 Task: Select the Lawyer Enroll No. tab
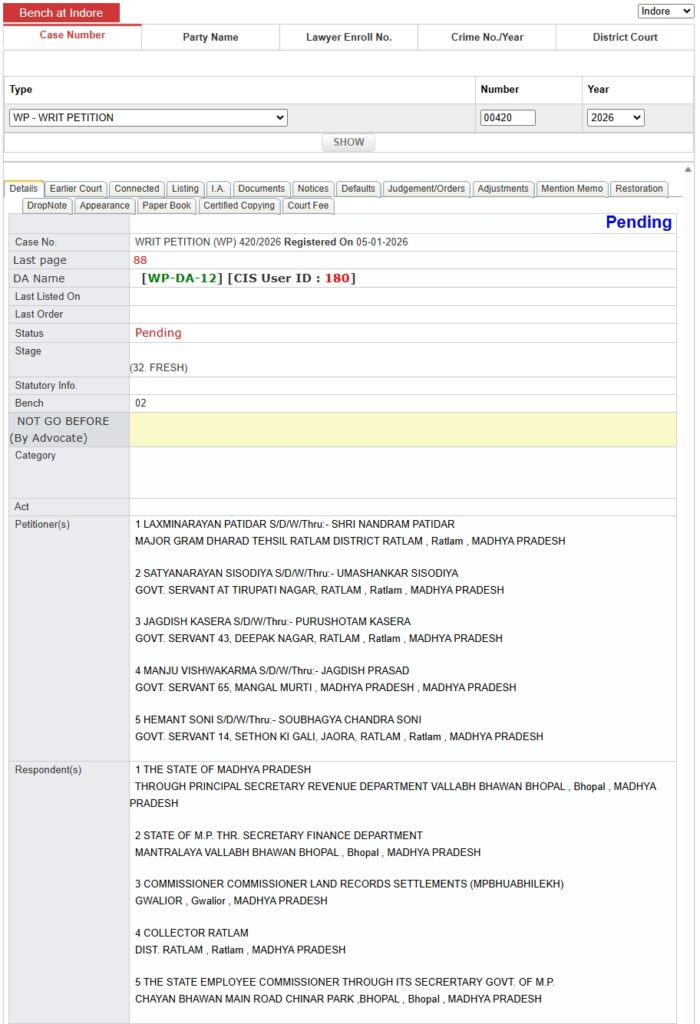[348, 37]
